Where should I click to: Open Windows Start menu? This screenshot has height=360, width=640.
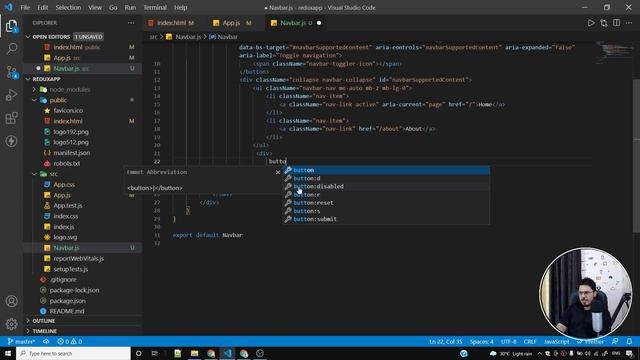click(8, 353)
